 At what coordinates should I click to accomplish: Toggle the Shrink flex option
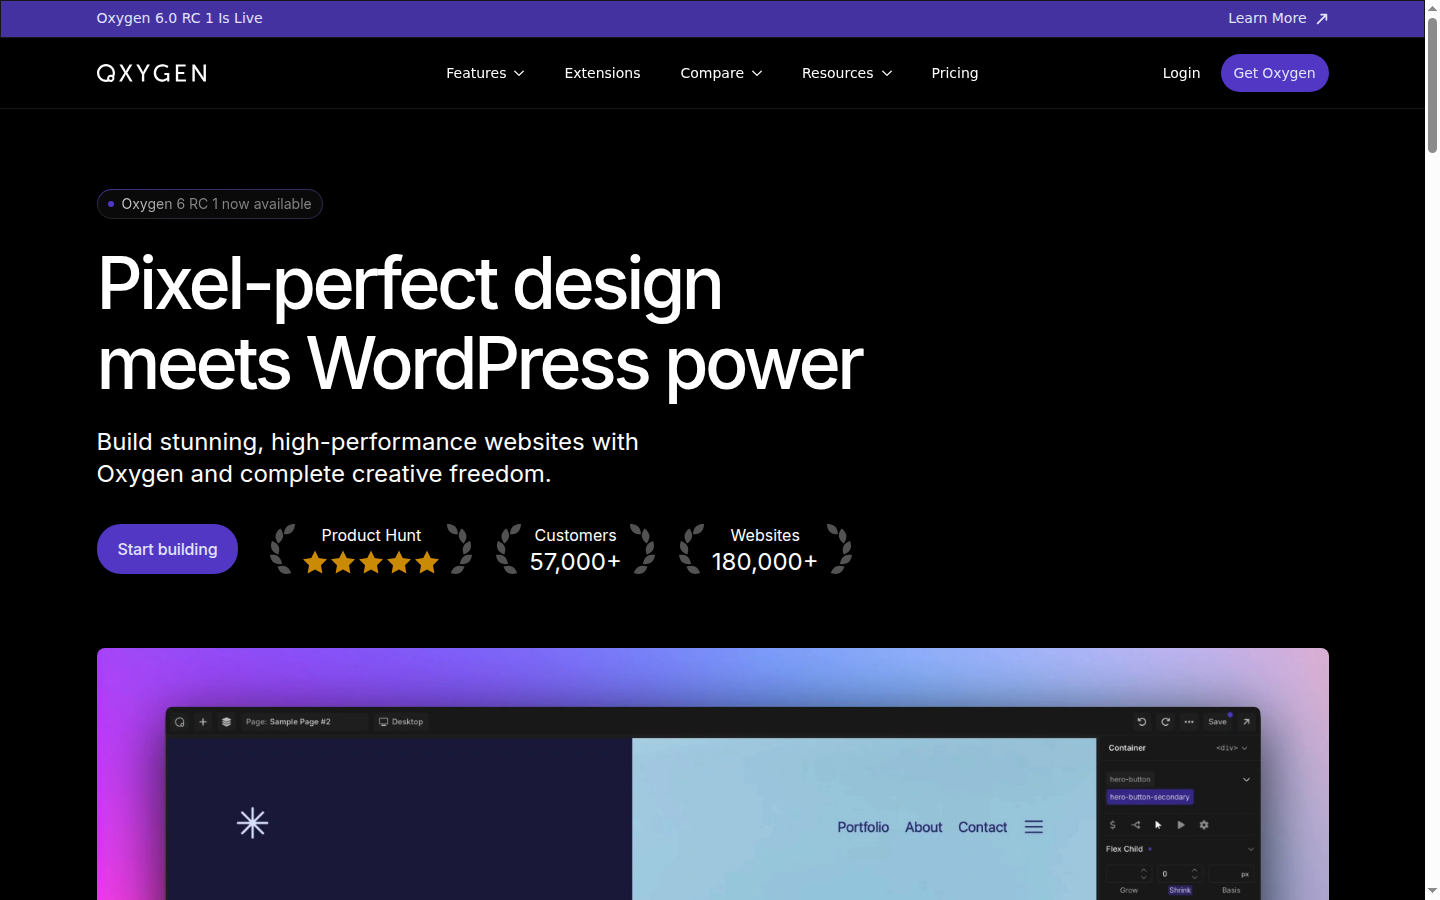point(1180,890)
